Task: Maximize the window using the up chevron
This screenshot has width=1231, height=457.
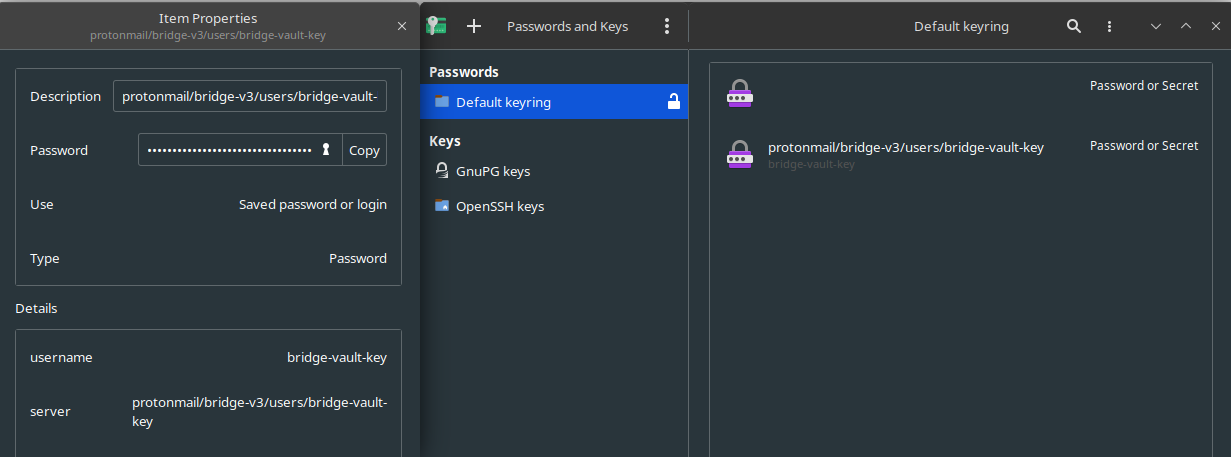Action: (x=1186, y=26)
